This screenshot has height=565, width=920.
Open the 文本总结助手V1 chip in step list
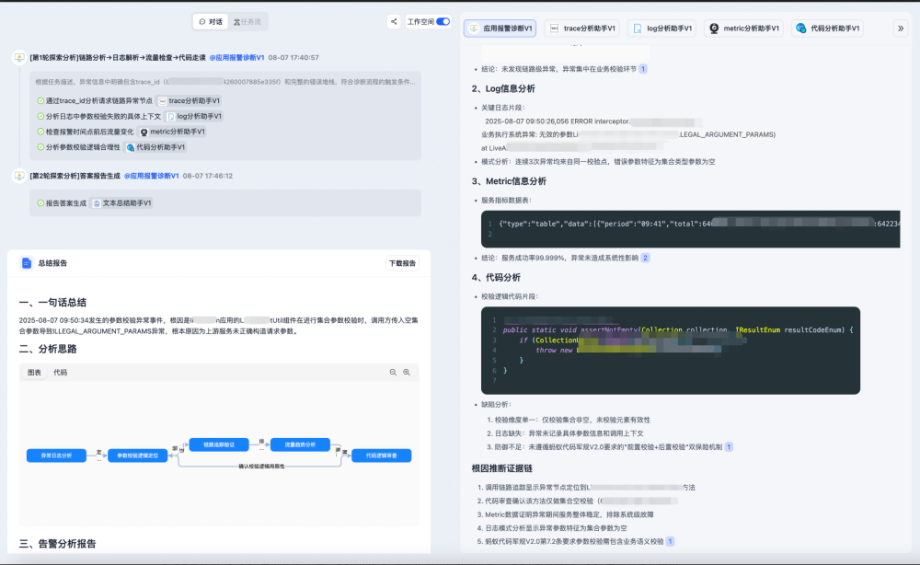click(121, 203)
